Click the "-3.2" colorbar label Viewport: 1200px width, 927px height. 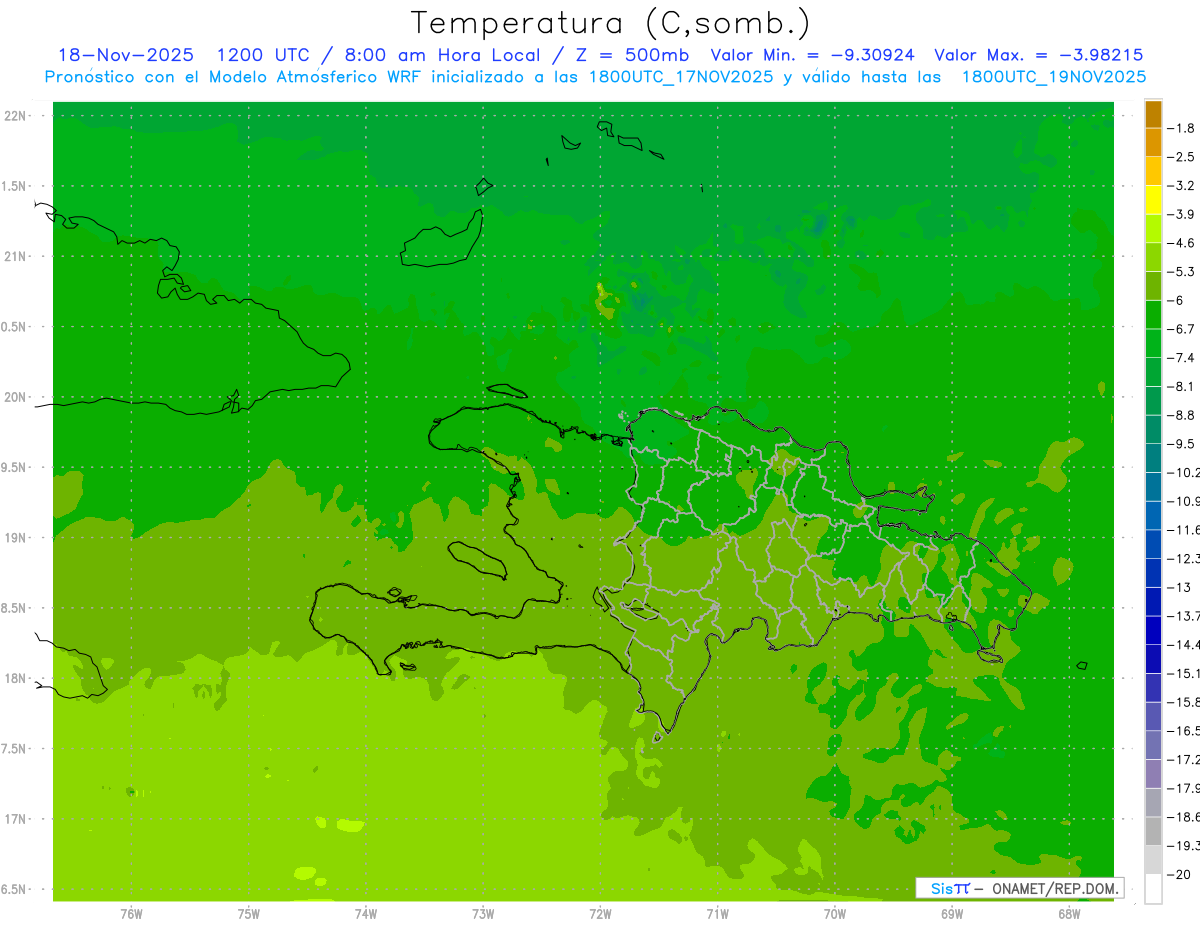(x=1181, y=186)
